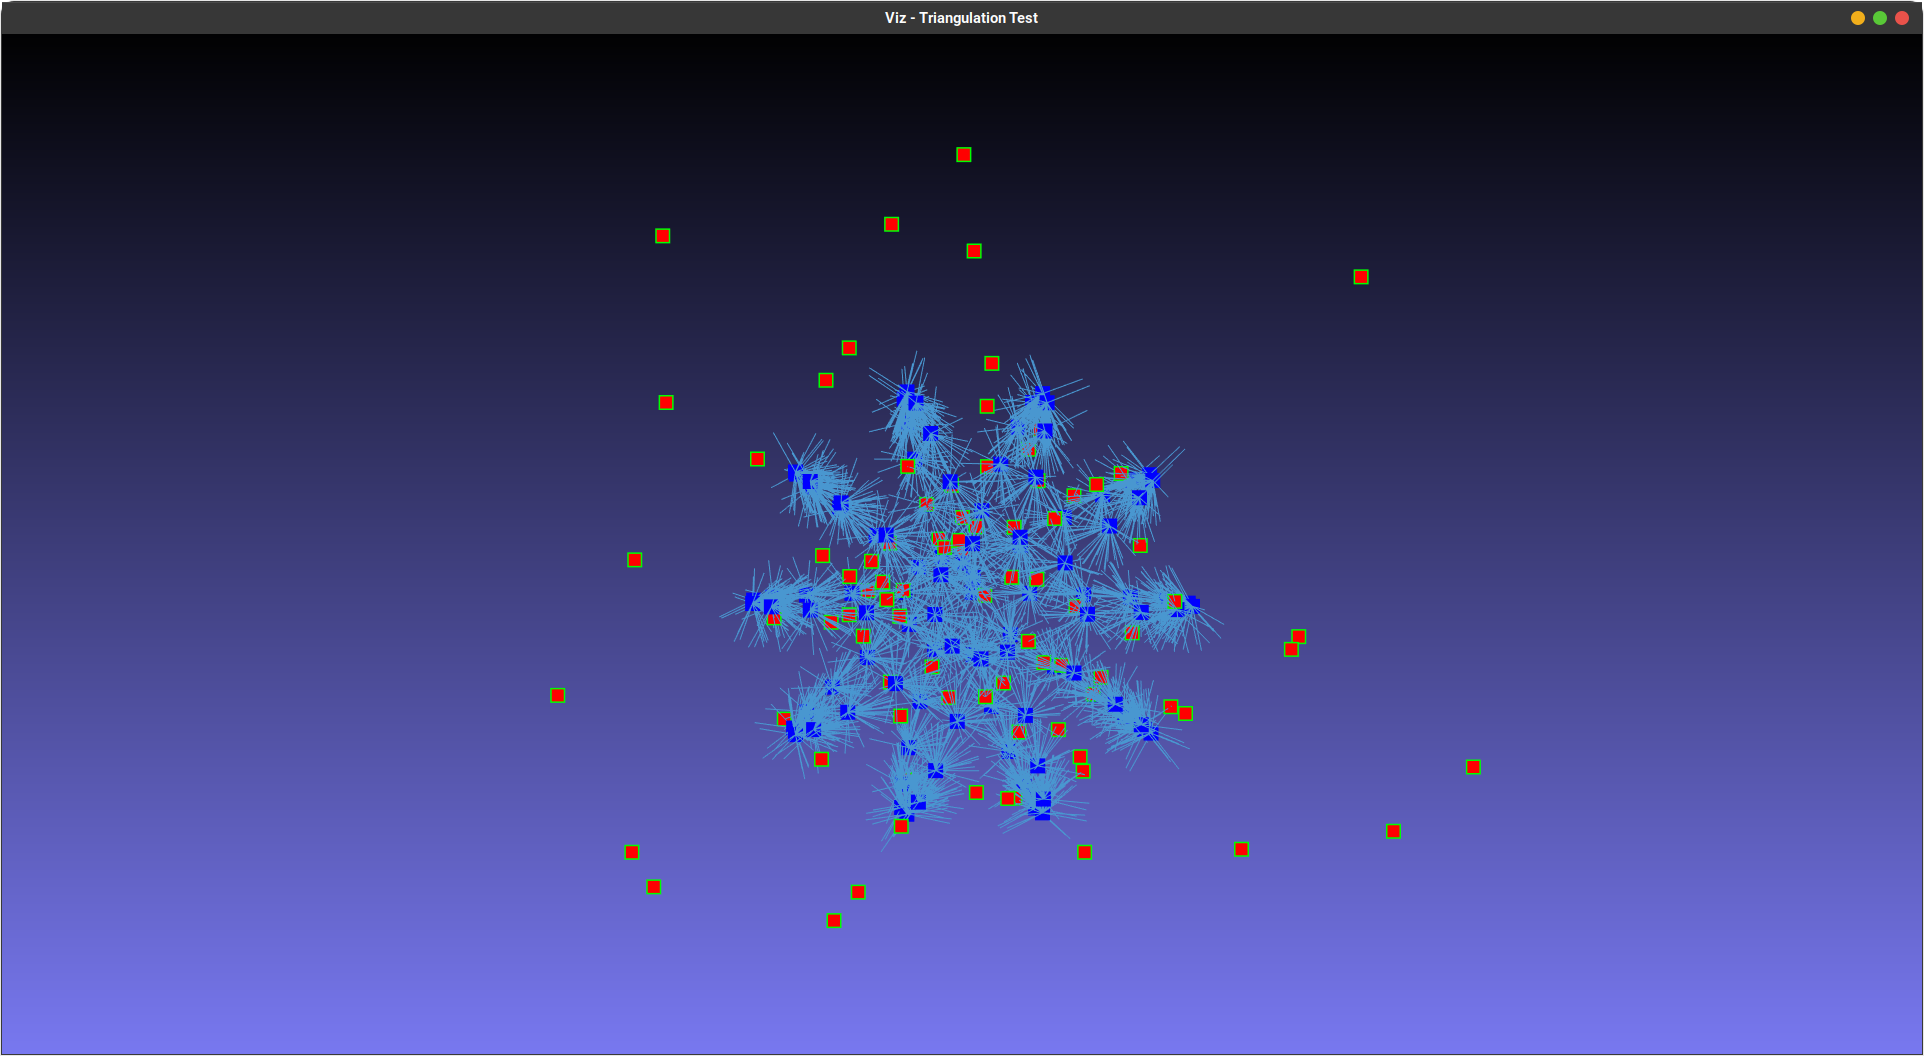Select the upper-left-most isolated red marker
Viewport: 1924px width, 1056px height.
[663, 236]
